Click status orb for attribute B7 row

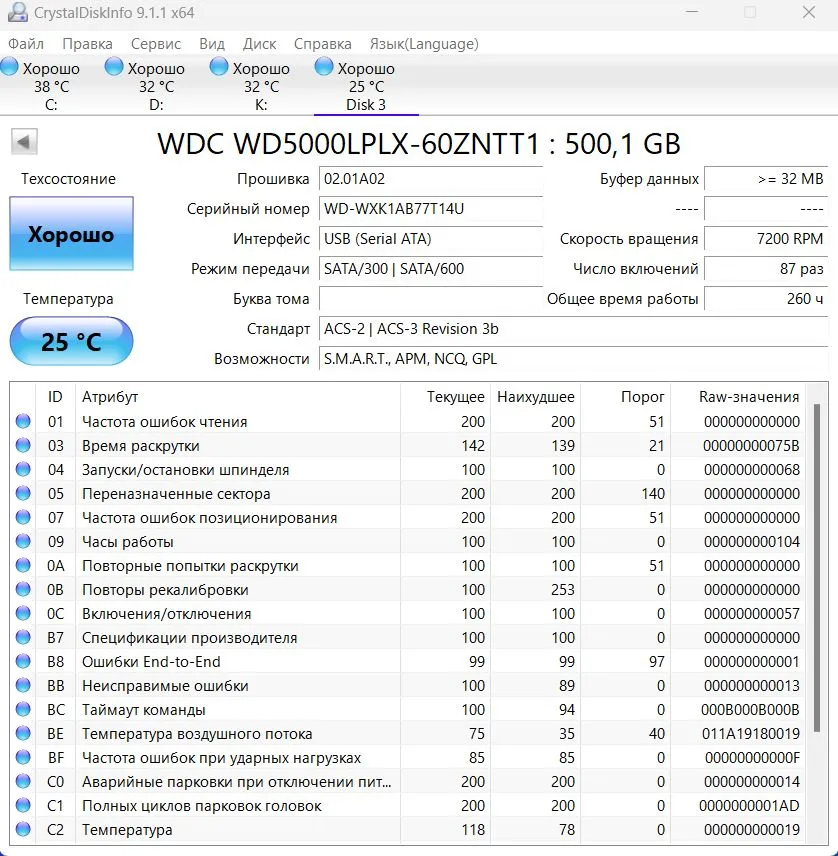(x=23, y=638)
